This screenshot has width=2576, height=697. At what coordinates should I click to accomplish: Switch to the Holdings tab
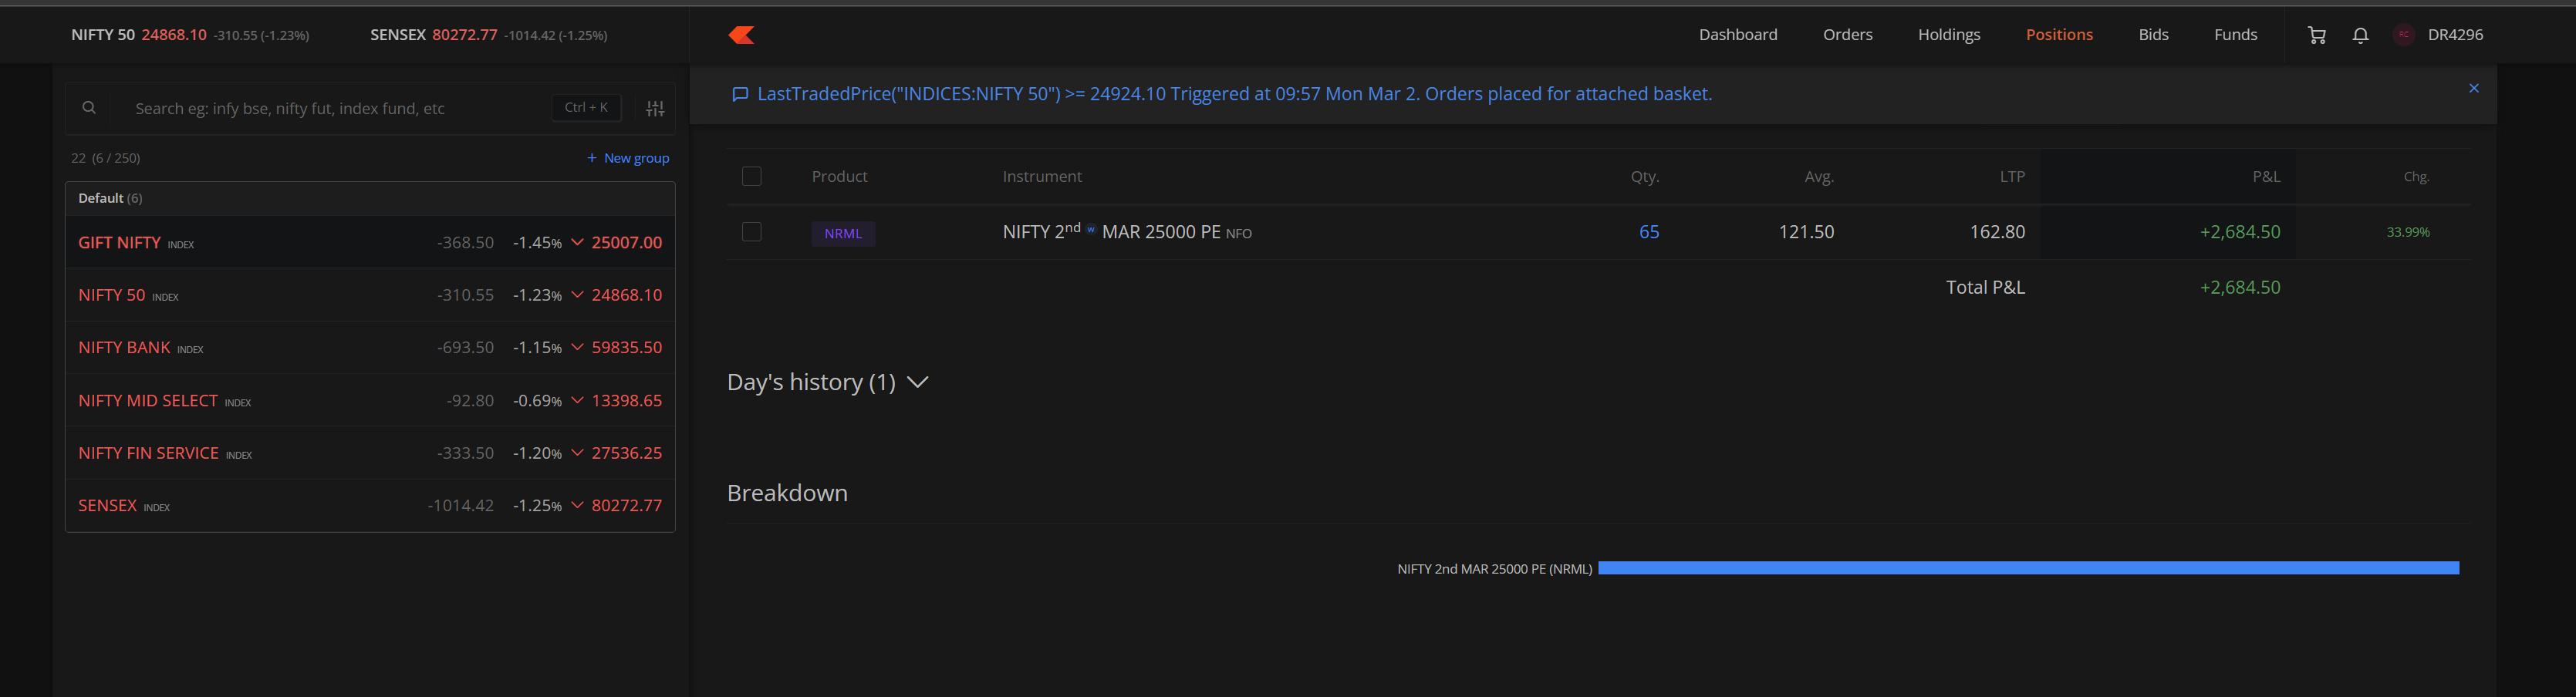tap(1948, 35)
